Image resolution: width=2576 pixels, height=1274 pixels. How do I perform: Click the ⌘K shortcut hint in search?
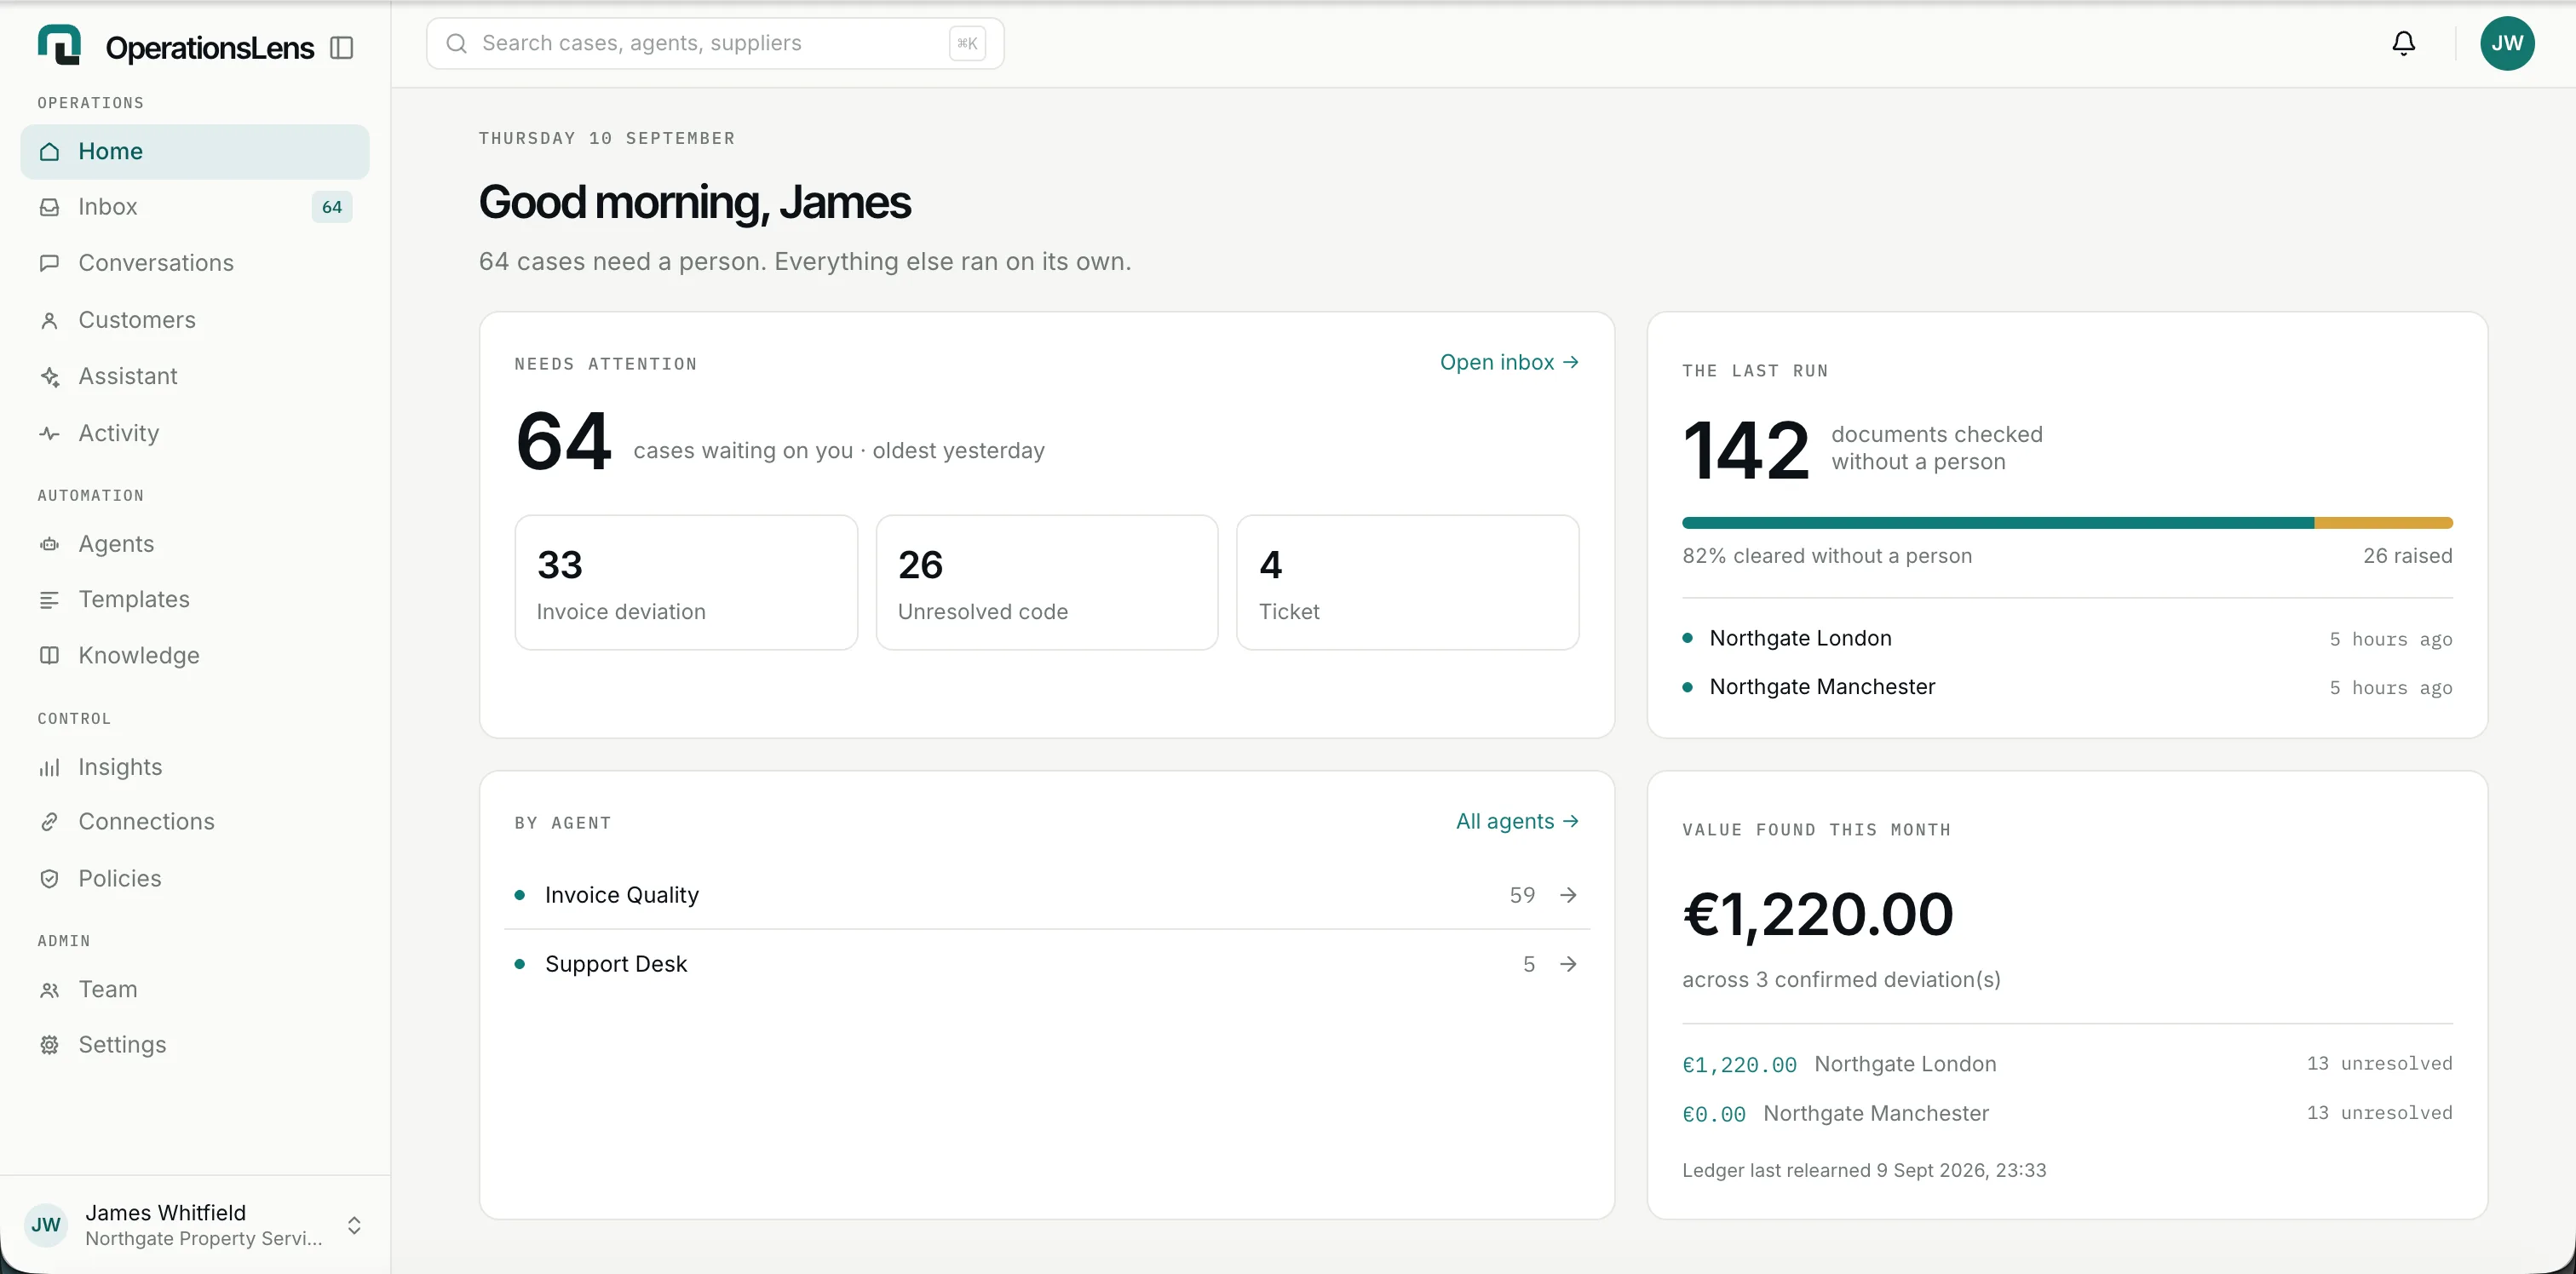pos(967,43)
